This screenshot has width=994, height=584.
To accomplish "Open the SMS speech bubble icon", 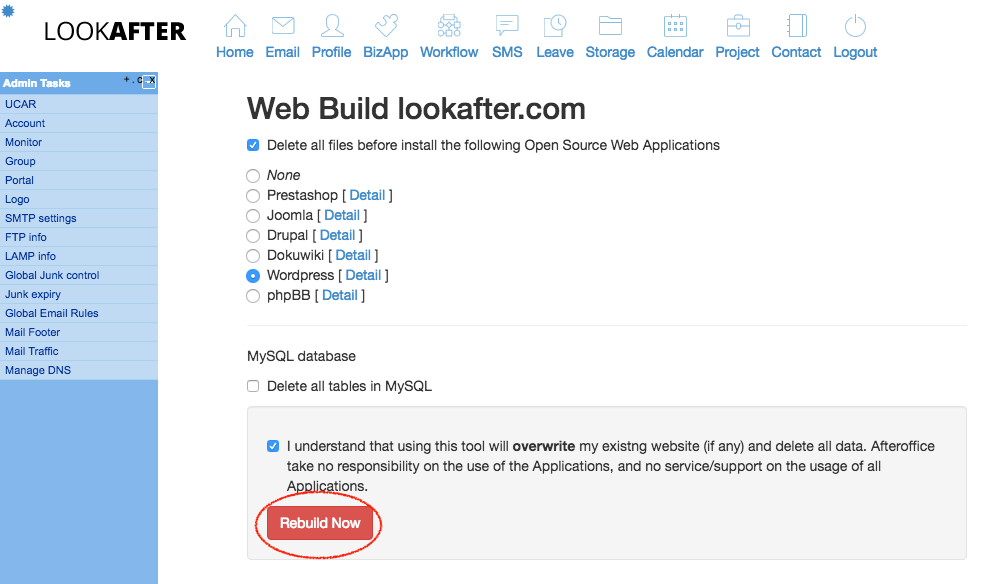I will 507,27.
